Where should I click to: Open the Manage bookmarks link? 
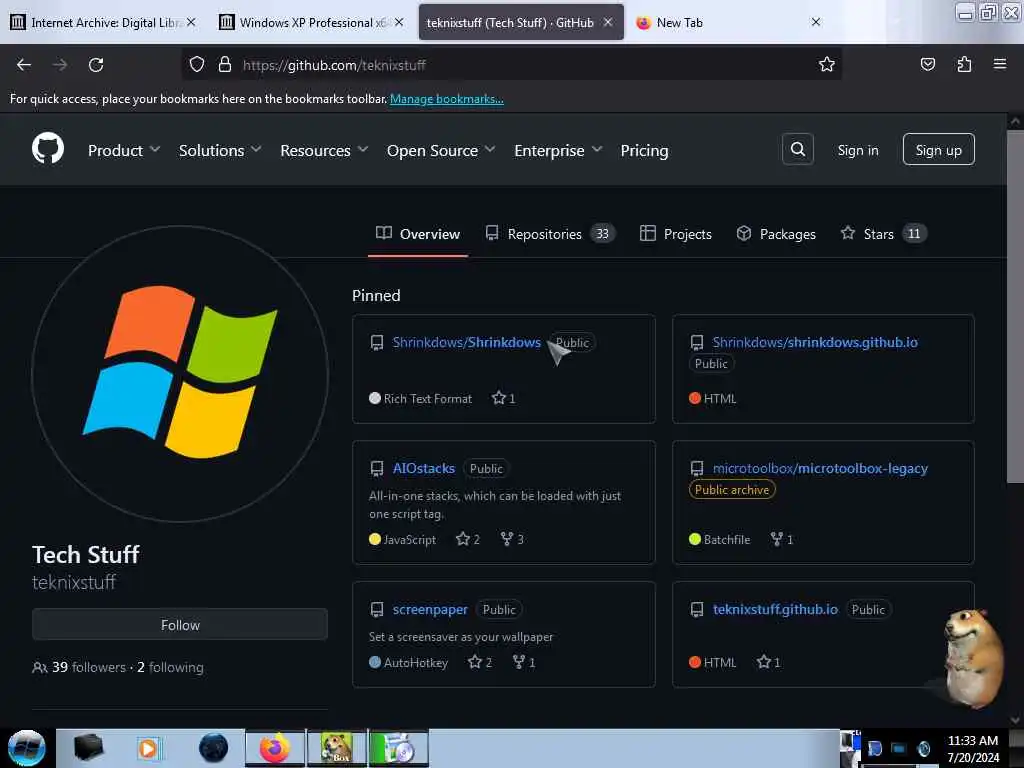coord(447,99)
